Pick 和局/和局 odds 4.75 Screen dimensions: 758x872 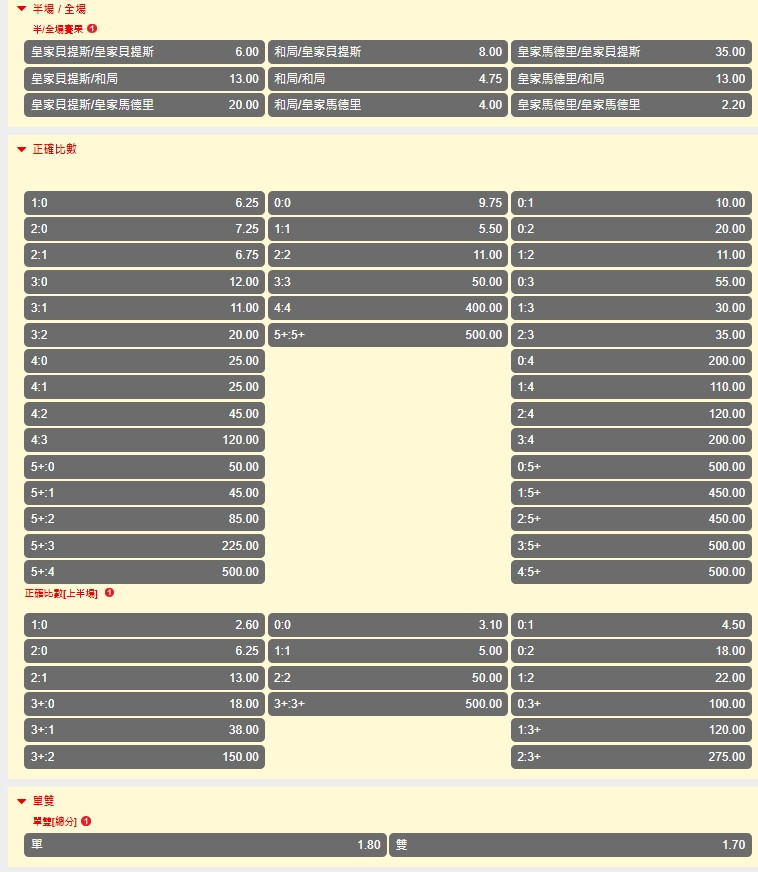click(x=388, y=78)
